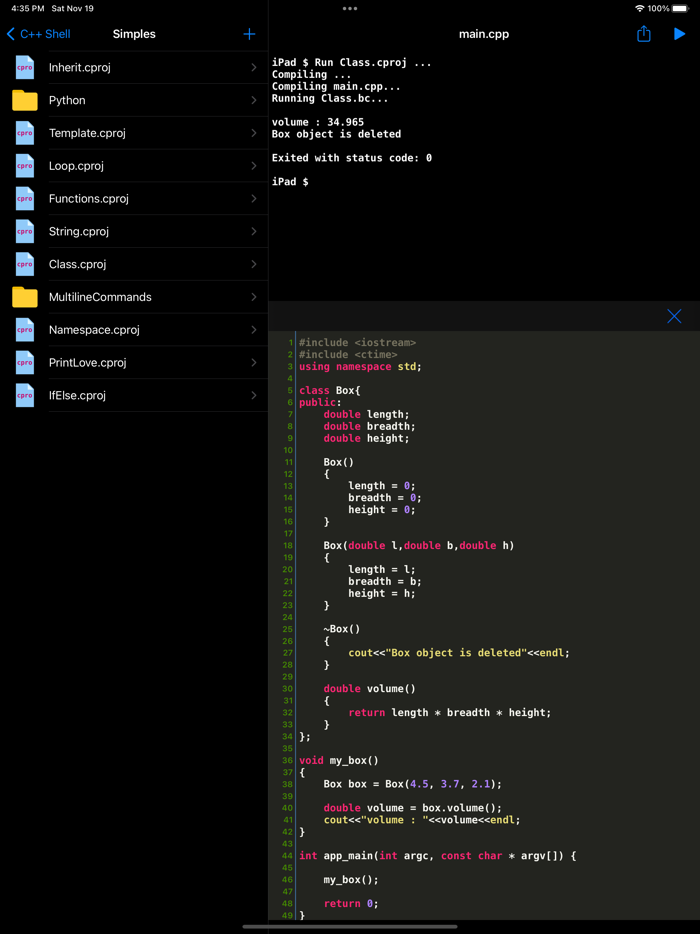
Task: Click the main.cpp title tab
Action: [484, 33]
